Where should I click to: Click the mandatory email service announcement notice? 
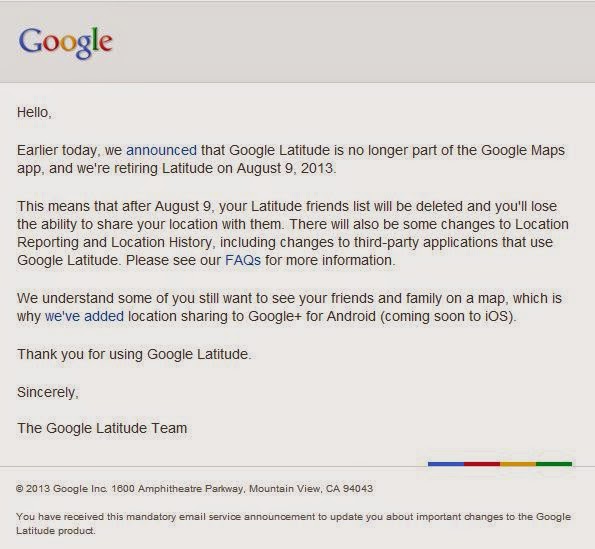pyautogui.click(x=293, y=523)
